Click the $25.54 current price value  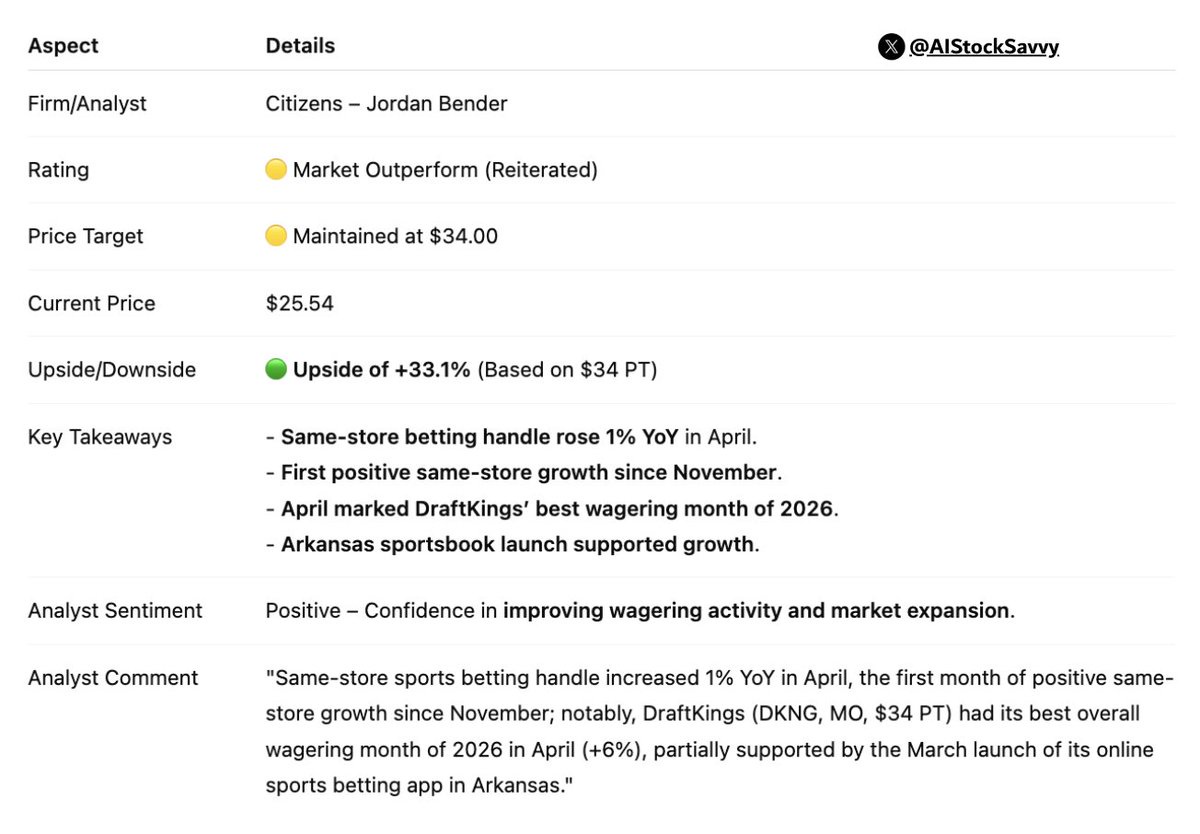(300, 304)
